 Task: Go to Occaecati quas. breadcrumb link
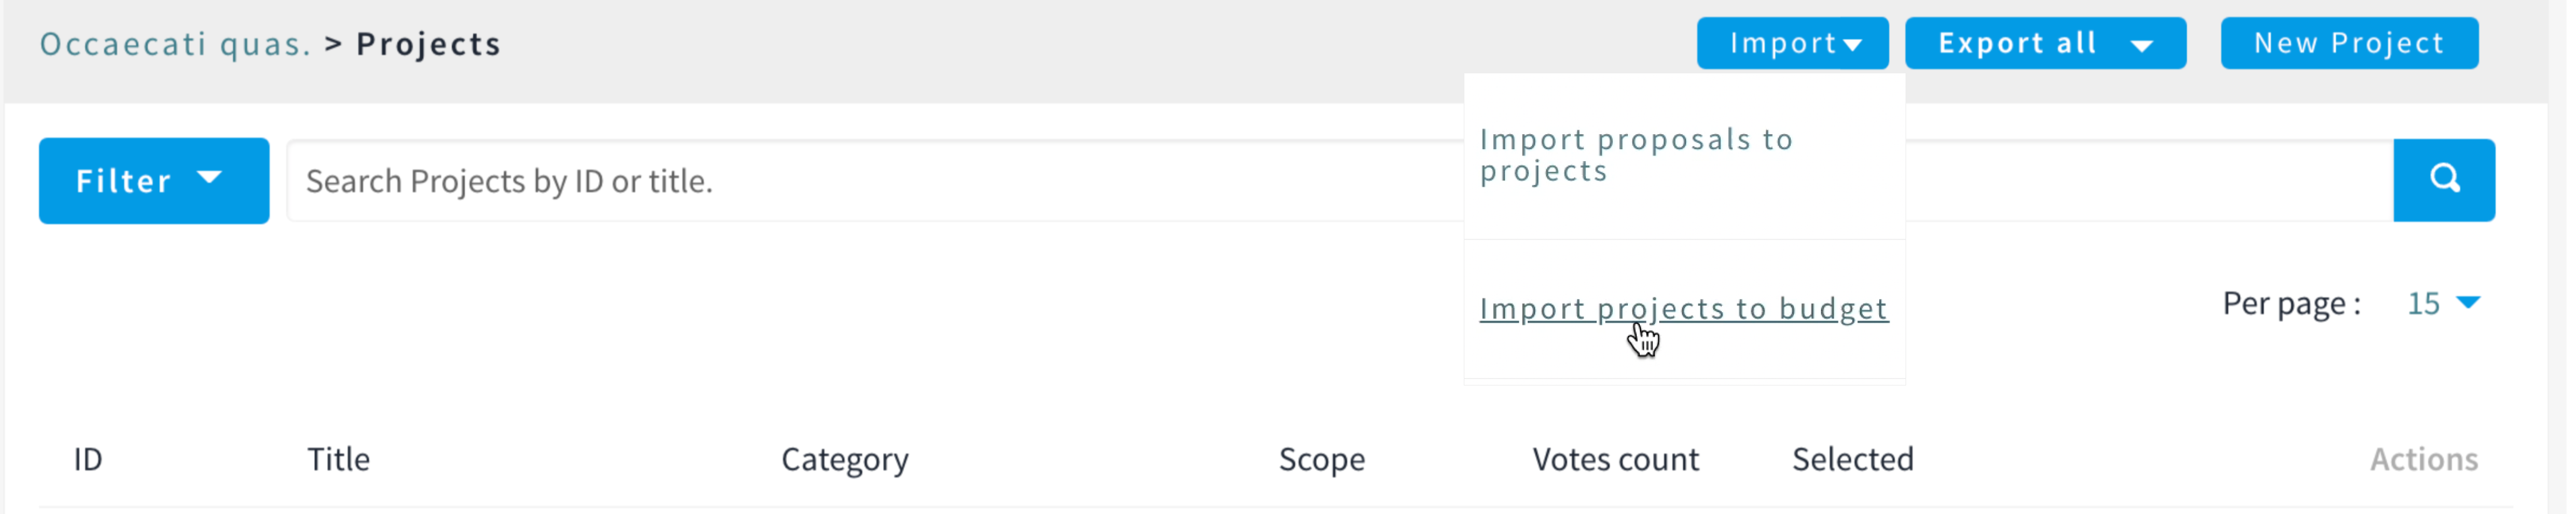pos(176,44)
